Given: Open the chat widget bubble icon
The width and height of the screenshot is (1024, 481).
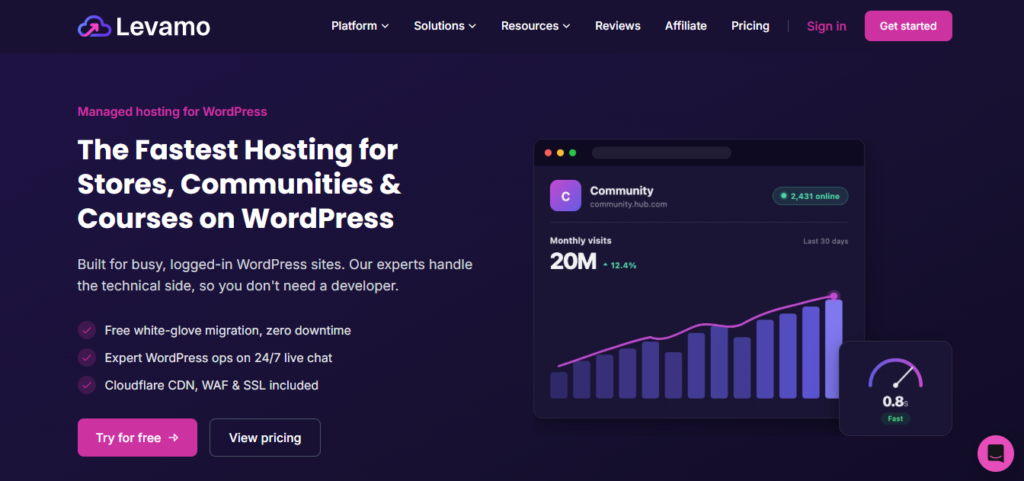Looking at the screenshot, I should pos(995,453).
